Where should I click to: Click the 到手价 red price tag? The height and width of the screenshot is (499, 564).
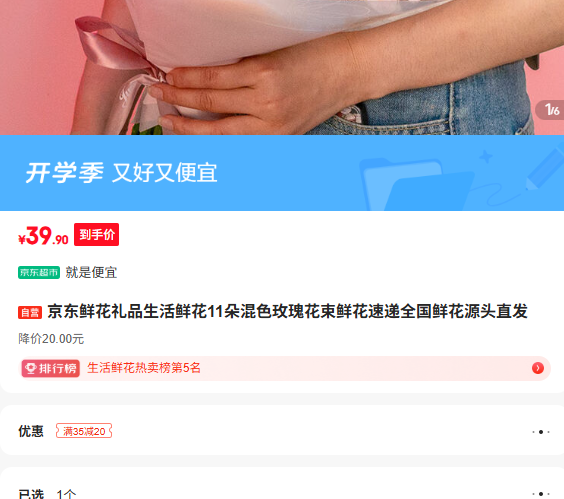(96, 235)
